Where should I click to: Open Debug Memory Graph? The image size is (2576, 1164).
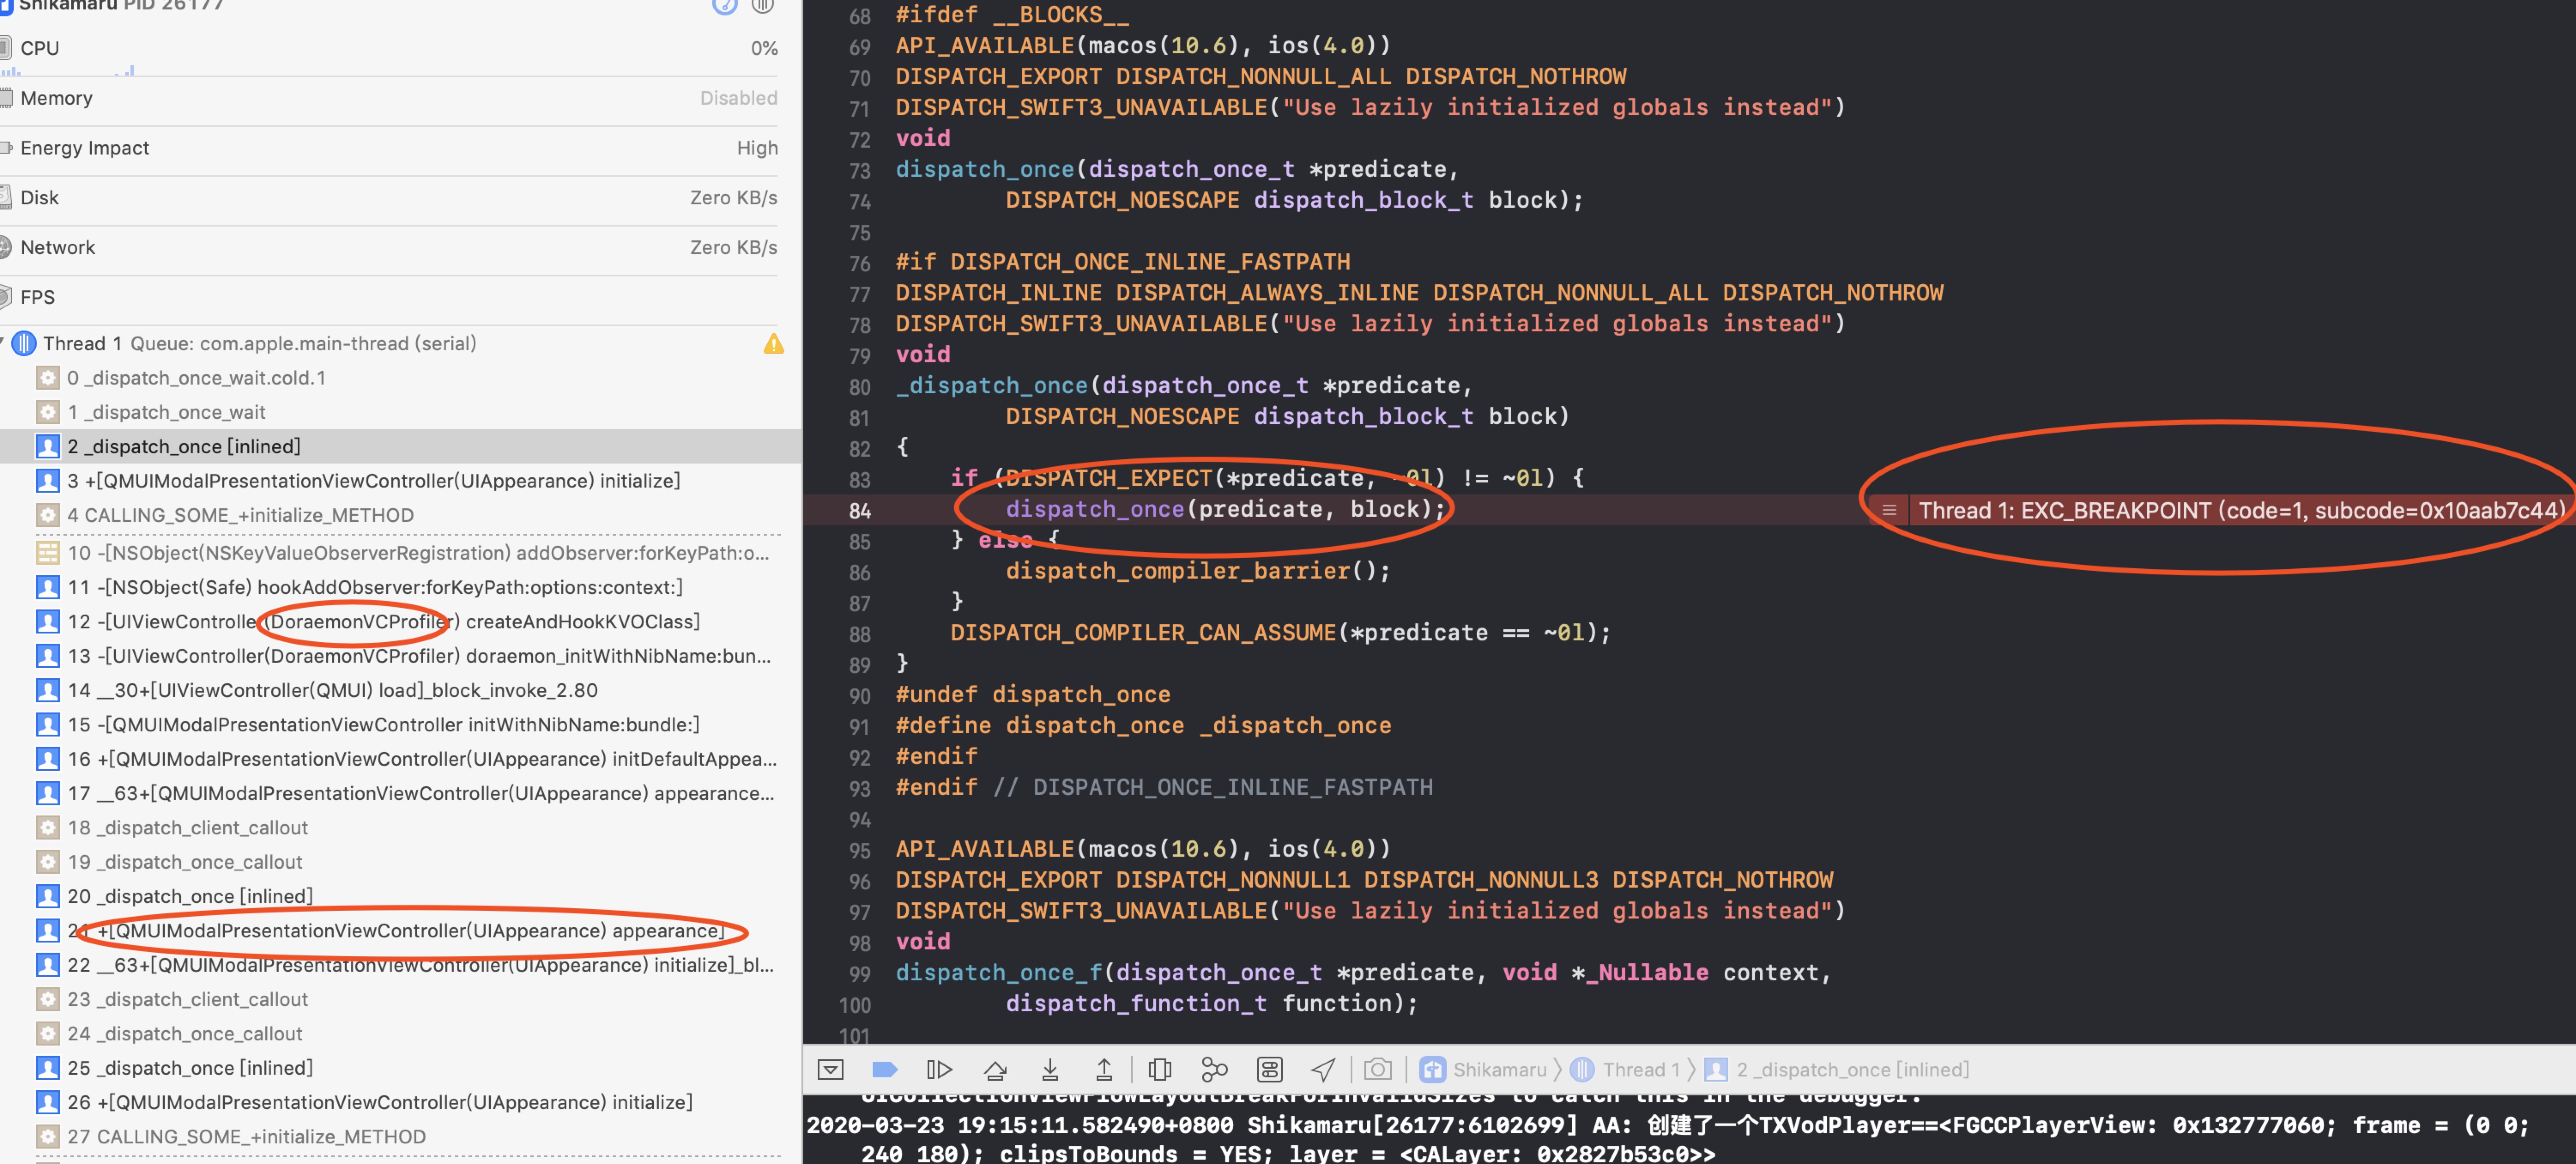click(1214, 1070)
